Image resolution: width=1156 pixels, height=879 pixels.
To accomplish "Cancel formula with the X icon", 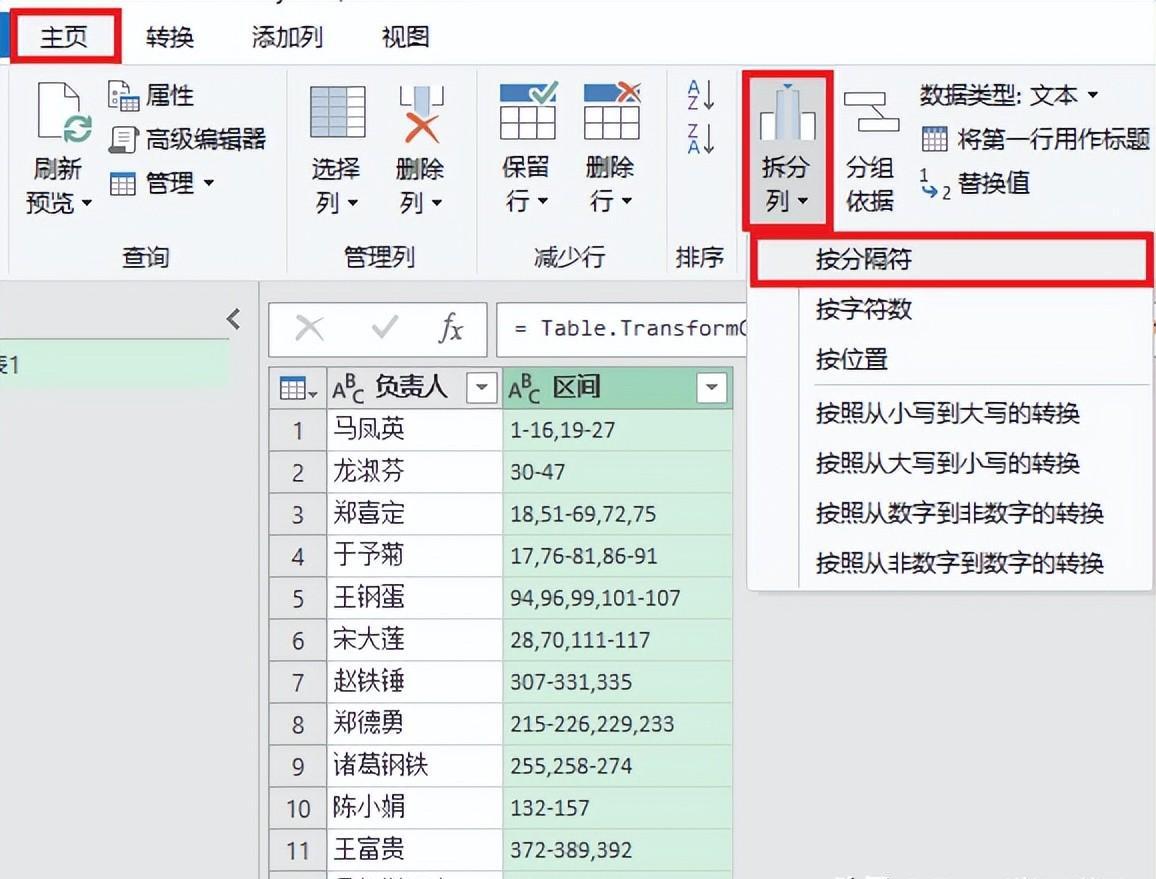I will tap(309, 328).
